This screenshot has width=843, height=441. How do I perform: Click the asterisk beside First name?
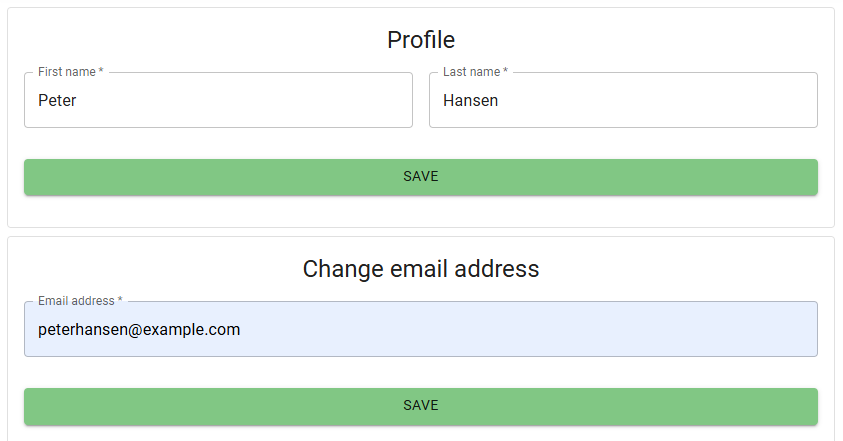point(101,72)
